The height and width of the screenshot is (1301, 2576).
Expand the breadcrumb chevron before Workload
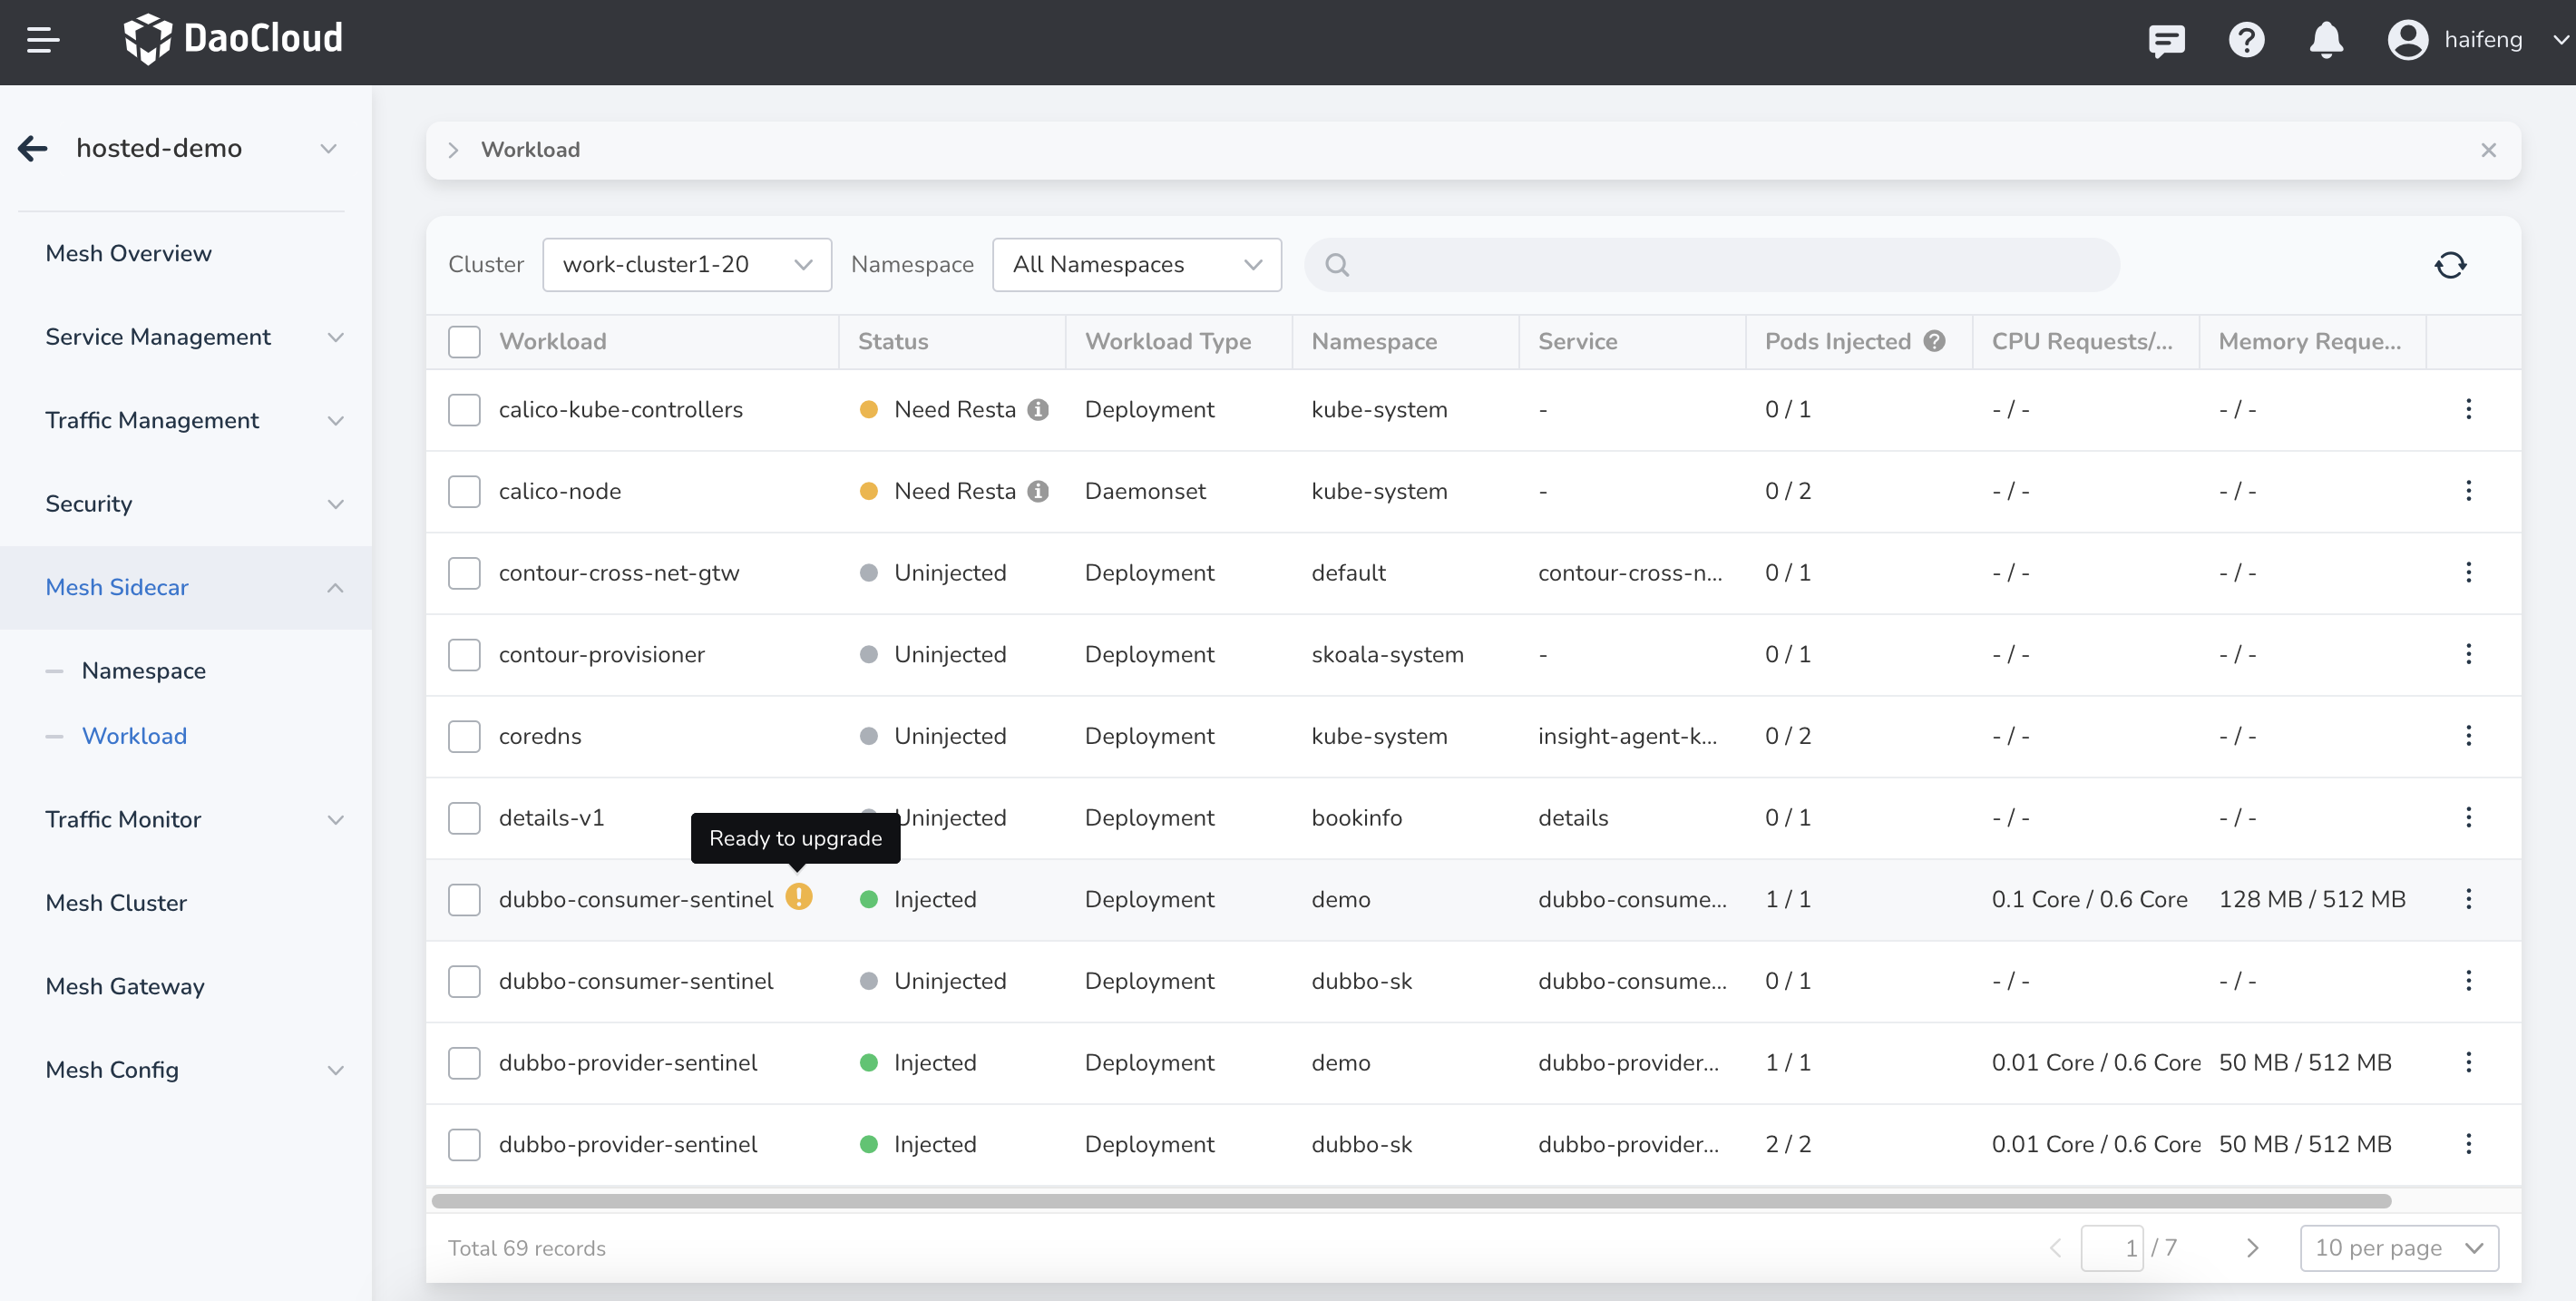point(453,150)
